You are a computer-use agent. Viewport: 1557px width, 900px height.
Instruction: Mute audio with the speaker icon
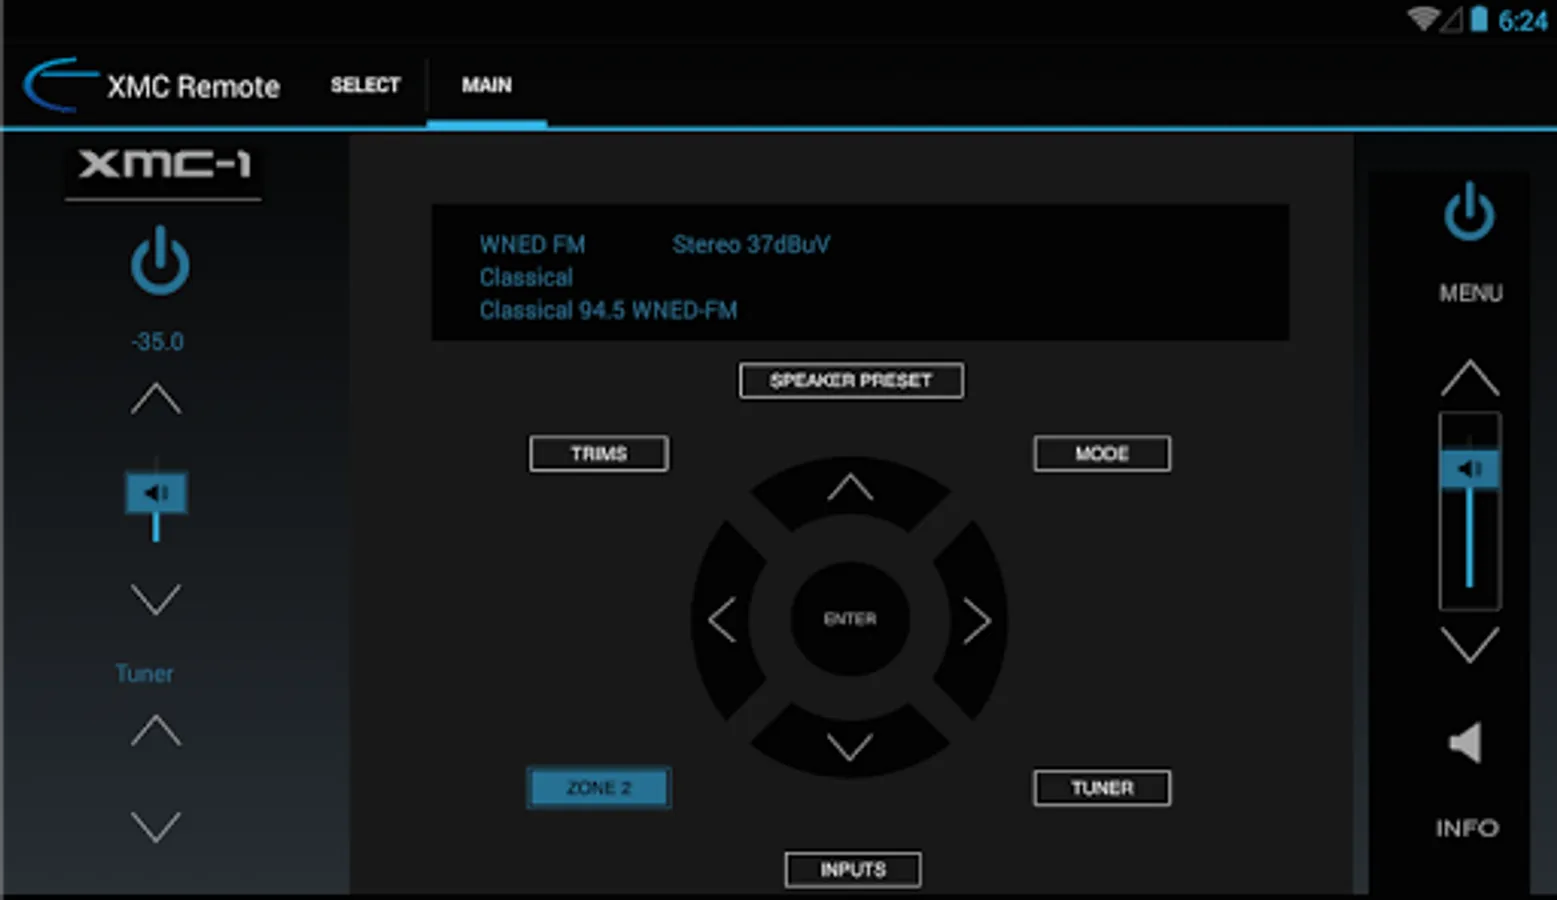coord(1466,743)
